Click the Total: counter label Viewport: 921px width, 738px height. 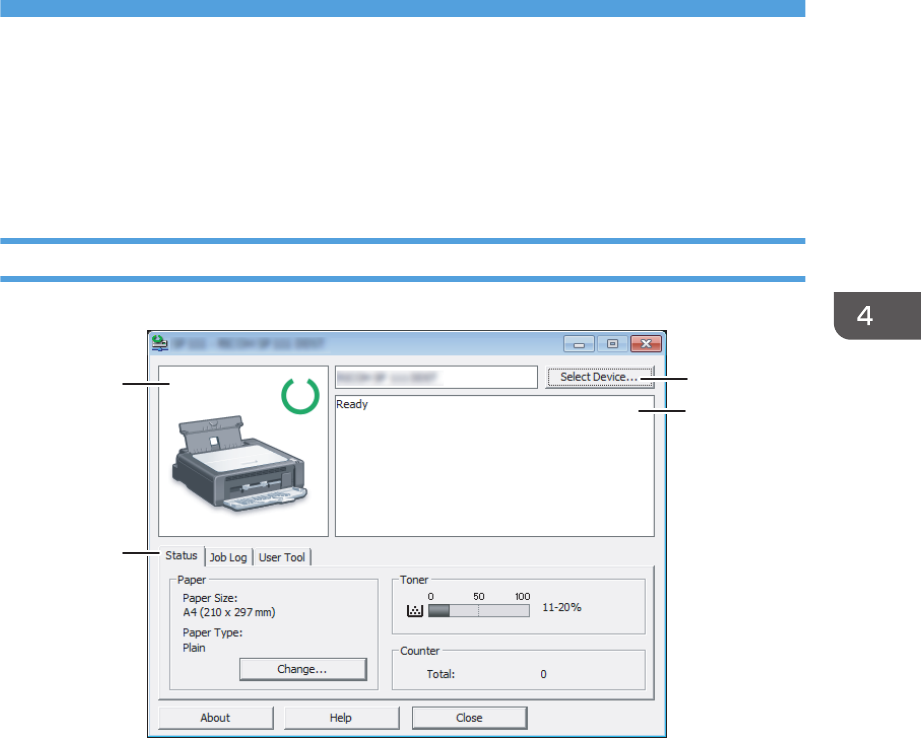[x=441, y=674]
